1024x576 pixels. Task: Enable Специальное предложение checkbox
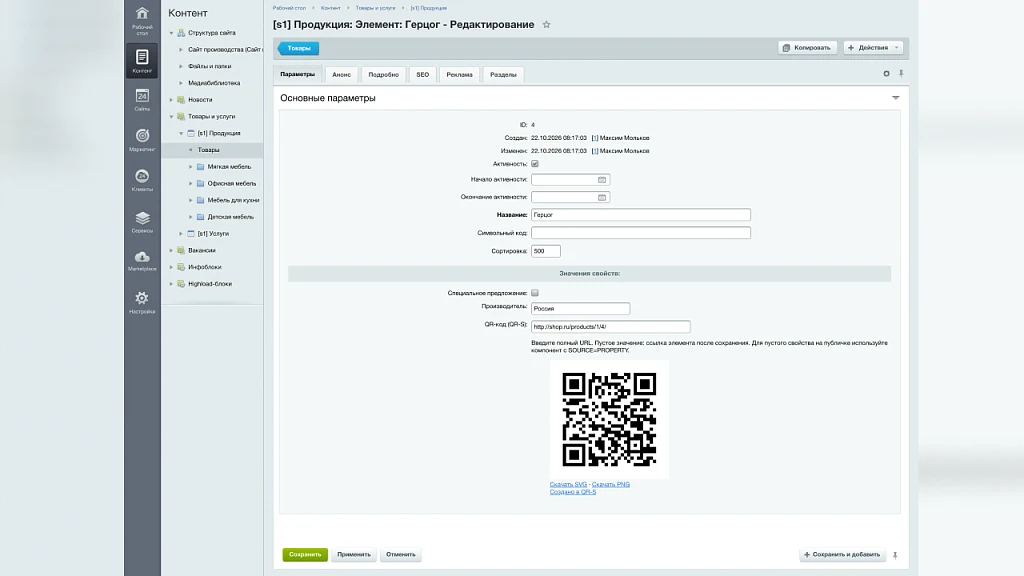pos(535,293)
